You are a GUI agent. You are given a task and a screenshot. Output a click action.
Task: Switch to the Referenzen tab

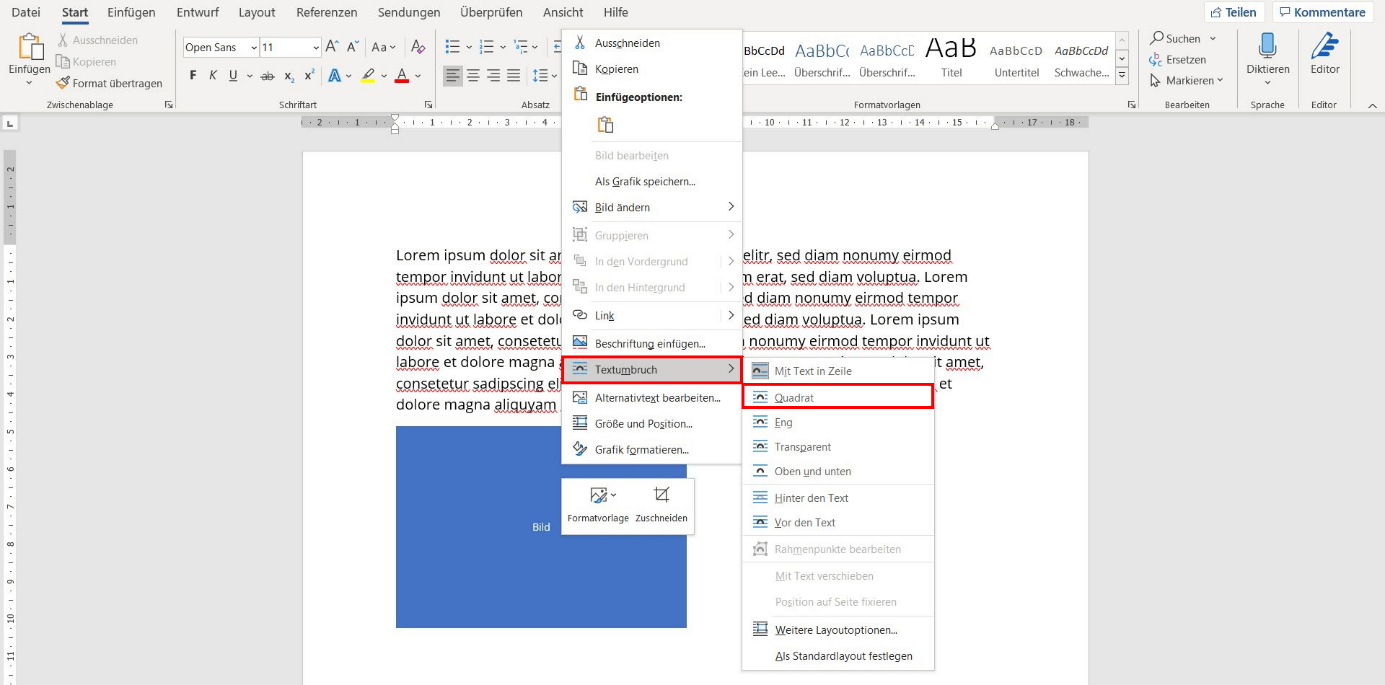(x=327, y=13)
